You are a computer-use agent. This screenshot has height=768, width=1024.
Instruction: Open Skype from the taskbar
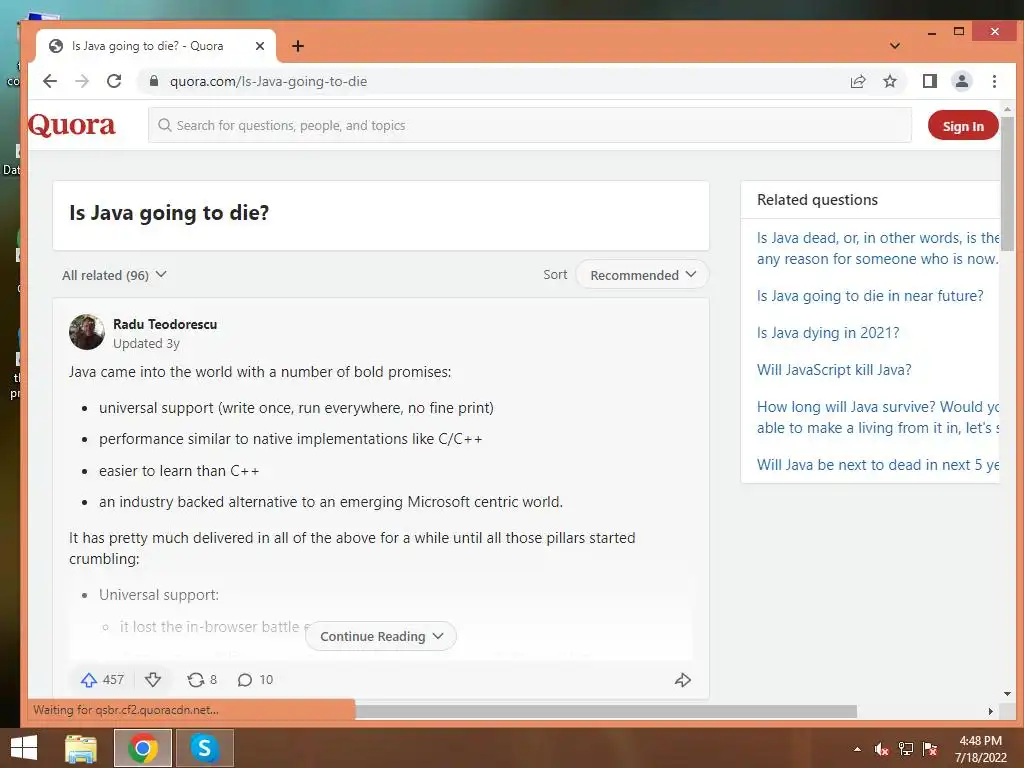[204, 748]
